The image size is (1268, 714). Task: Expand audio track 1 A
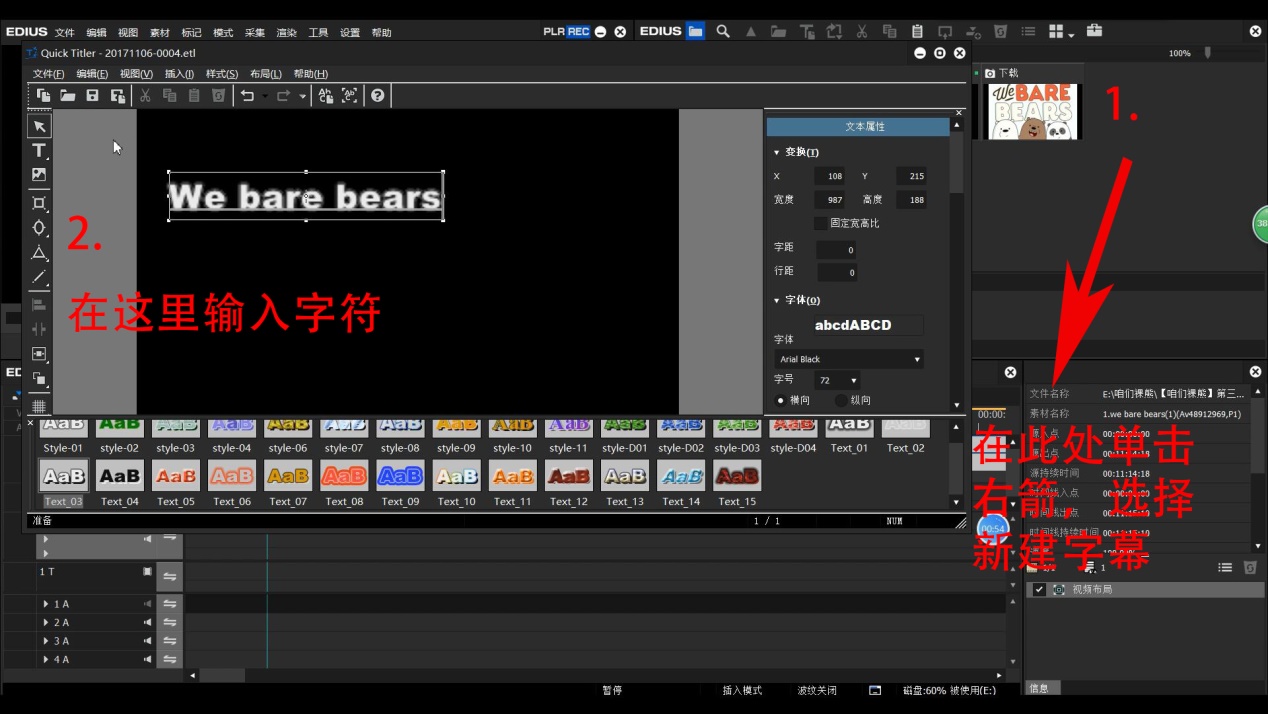[x=46, y=604]
